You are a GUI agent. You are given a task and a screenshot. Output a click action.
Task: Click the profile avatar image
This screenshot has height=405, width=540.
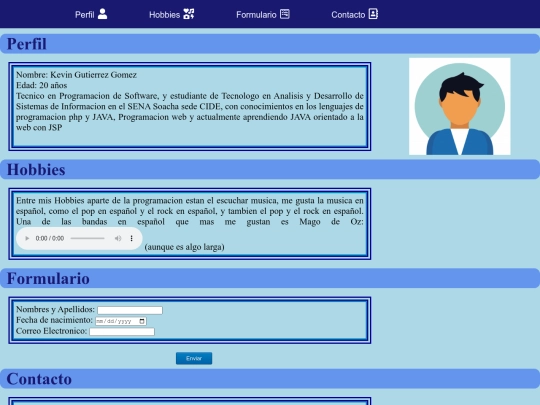[460, 106]
